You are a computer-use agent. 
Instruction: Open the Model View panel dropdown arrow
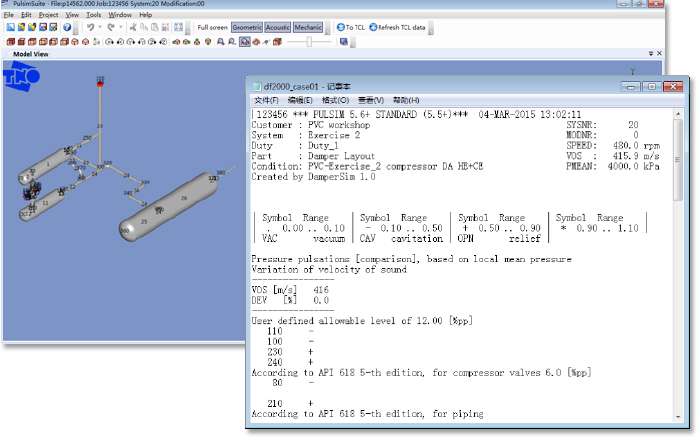651,53
